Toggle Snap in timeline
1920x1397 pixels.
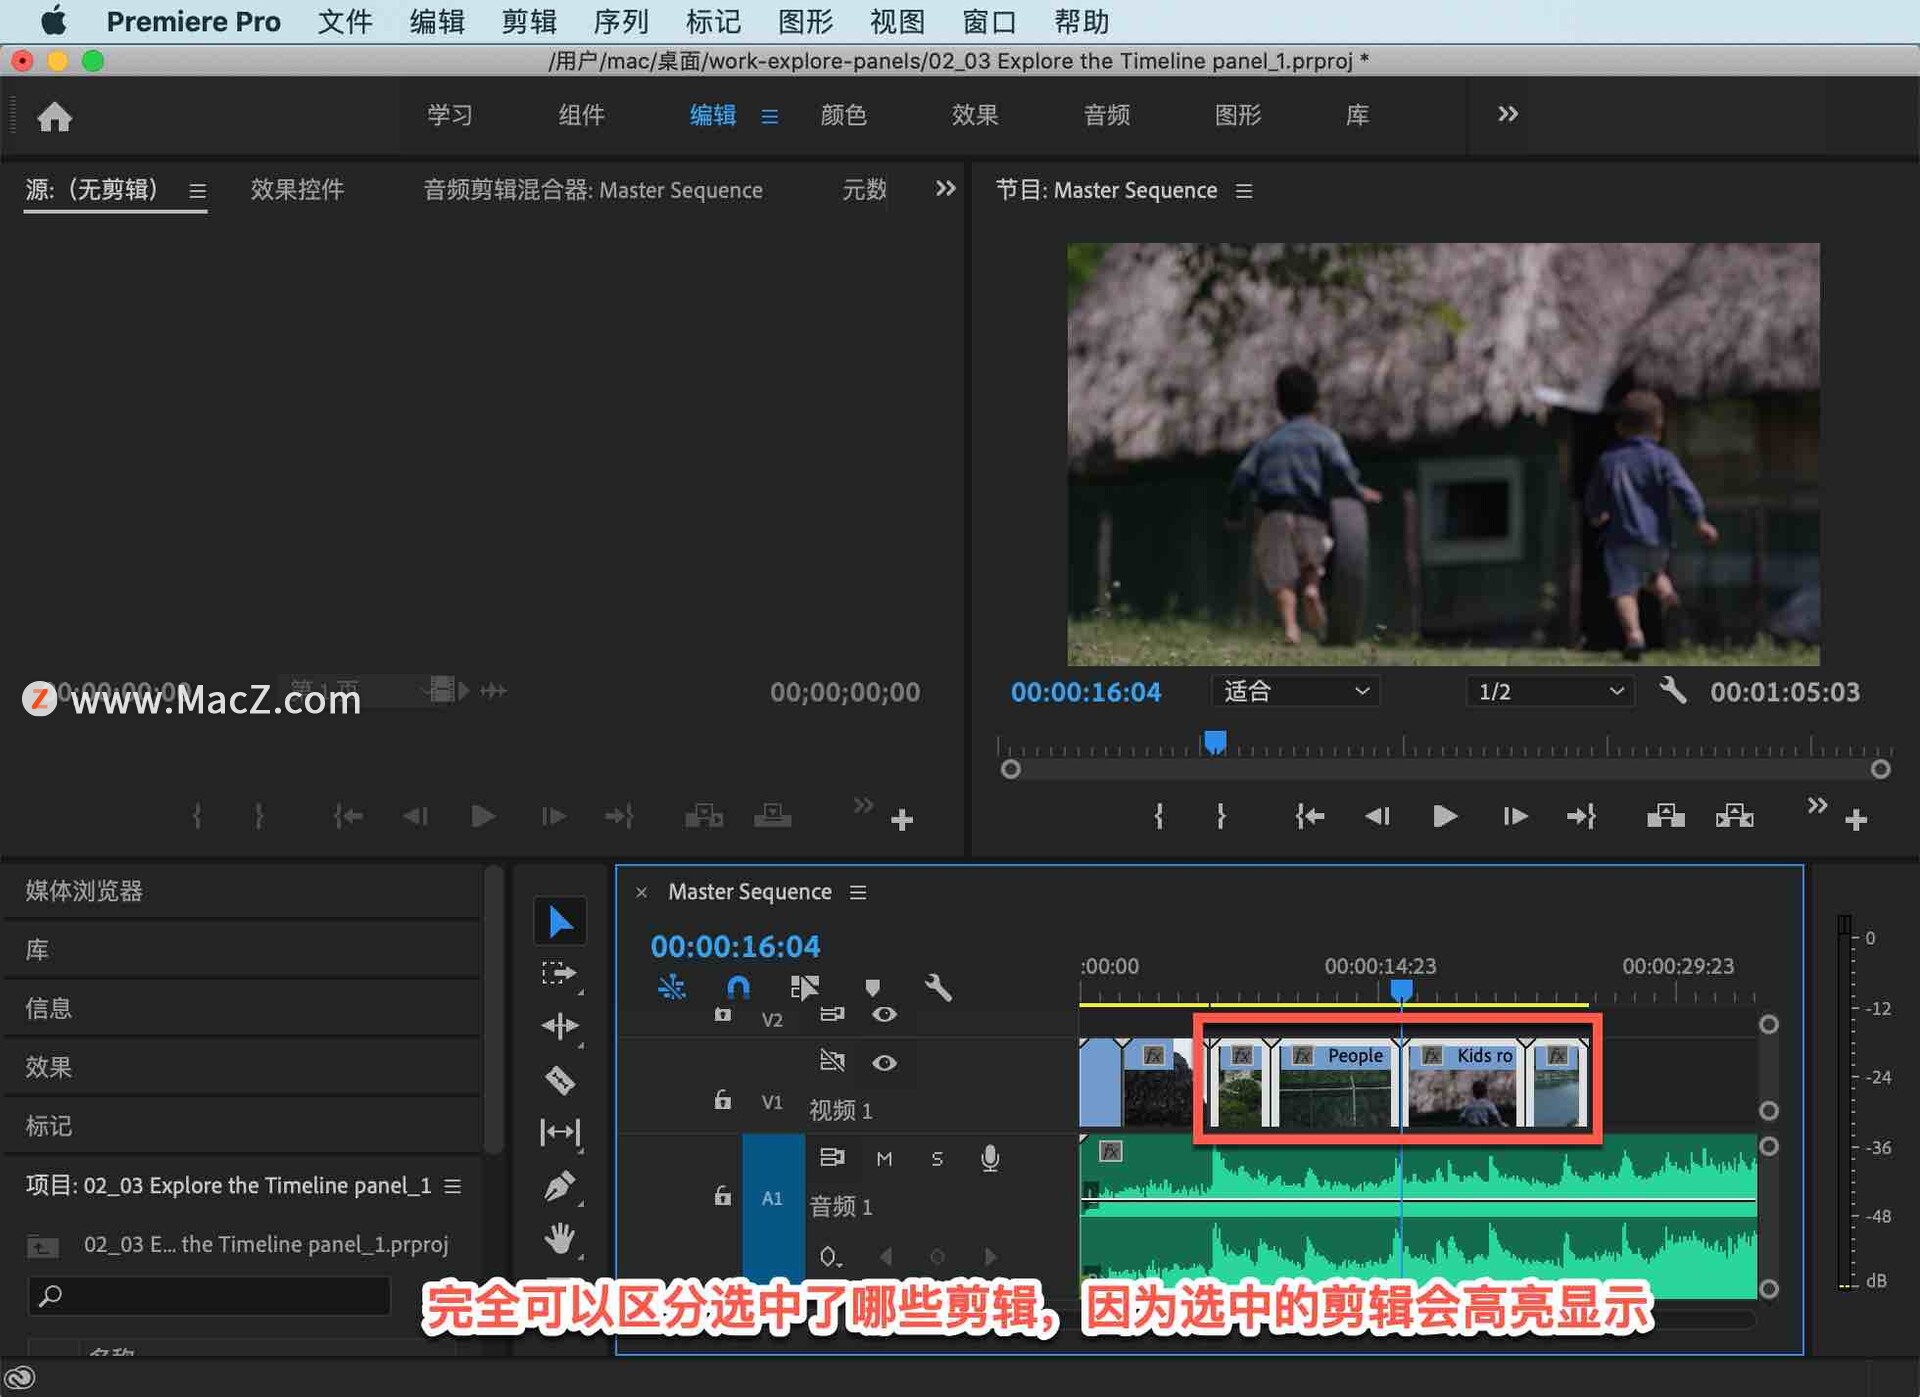pos(738,988)
